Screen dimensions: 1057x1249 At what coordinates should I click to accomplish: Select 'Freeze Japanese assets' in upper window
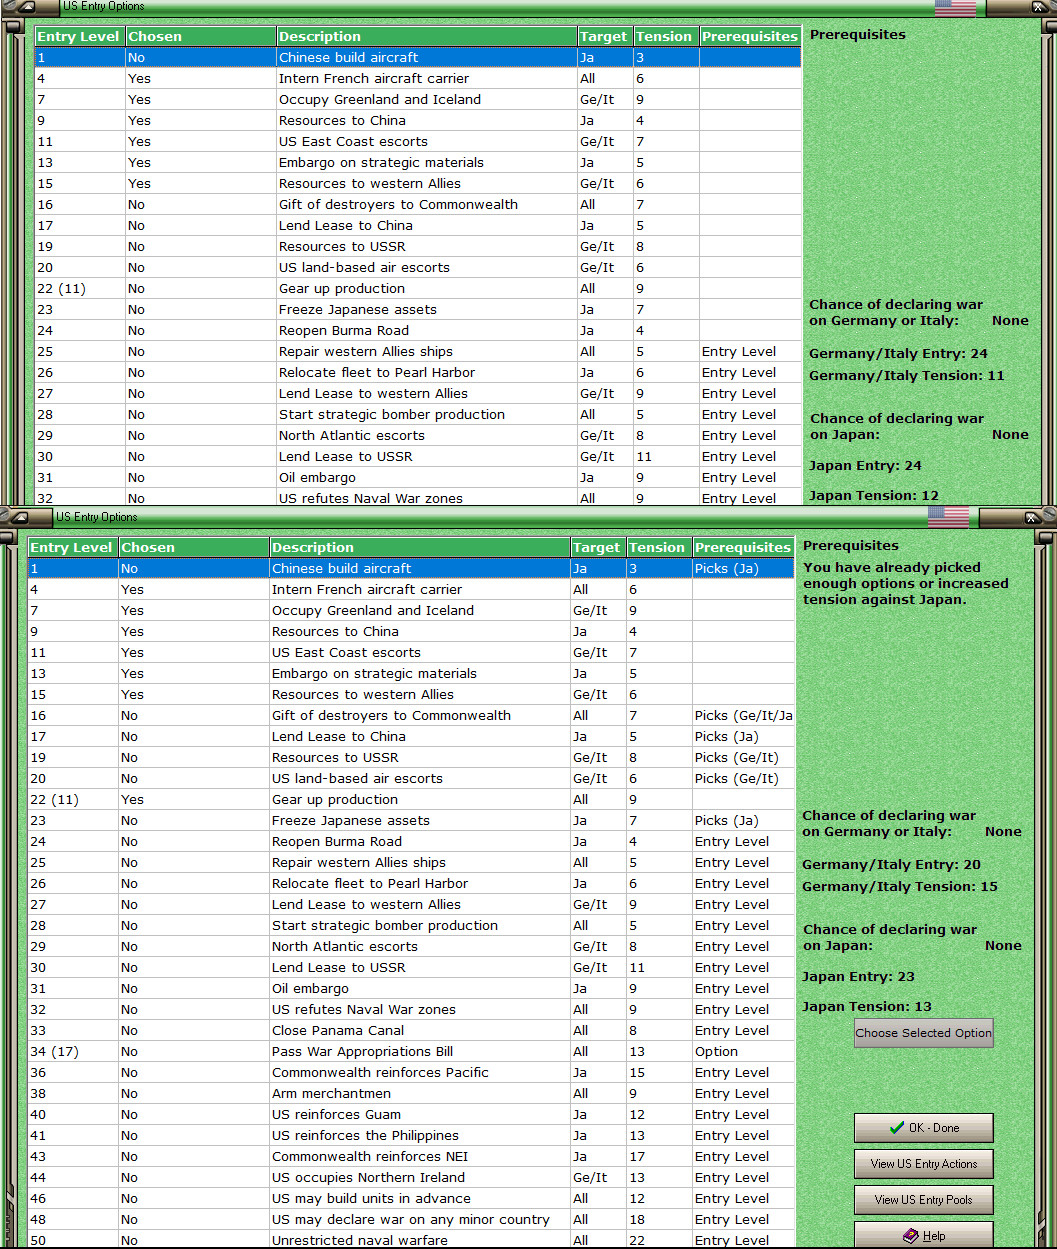(x=418, y=309)
